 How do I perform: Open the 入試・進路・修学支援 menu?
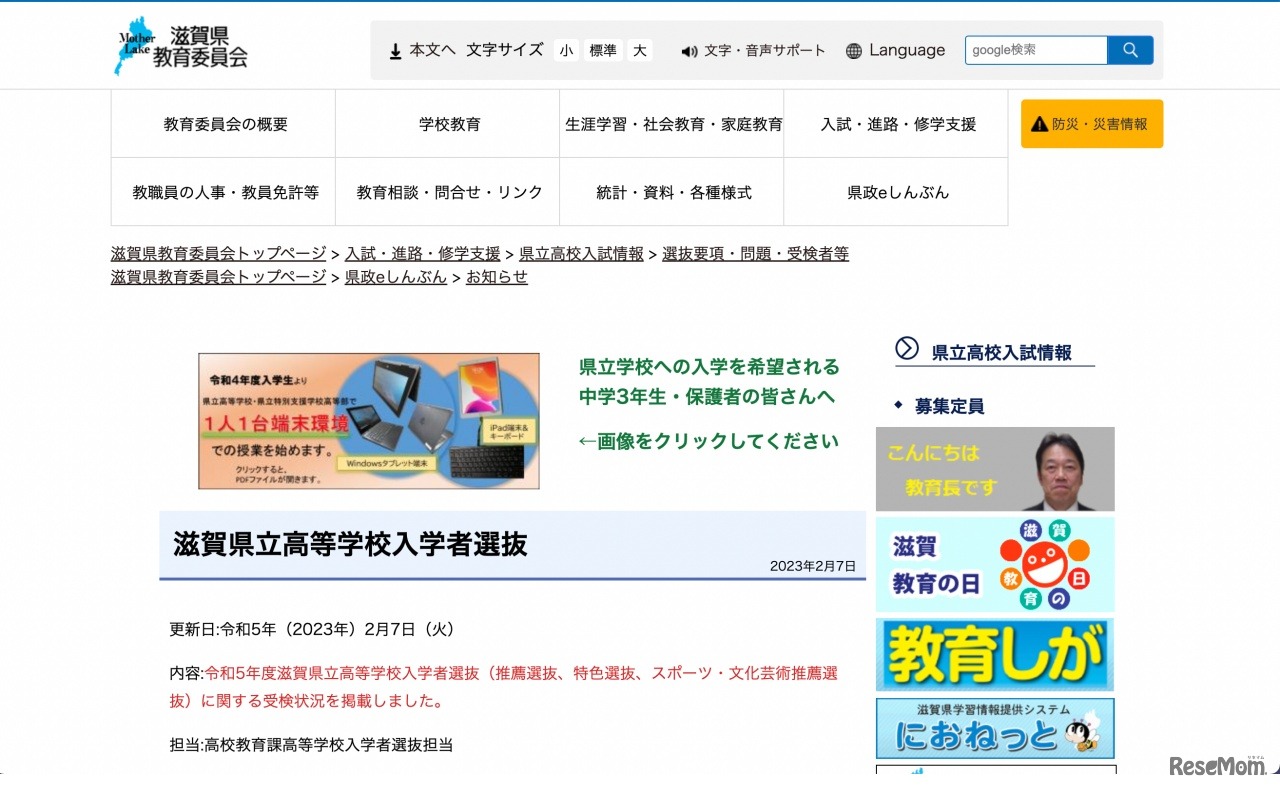coord(895,122)
